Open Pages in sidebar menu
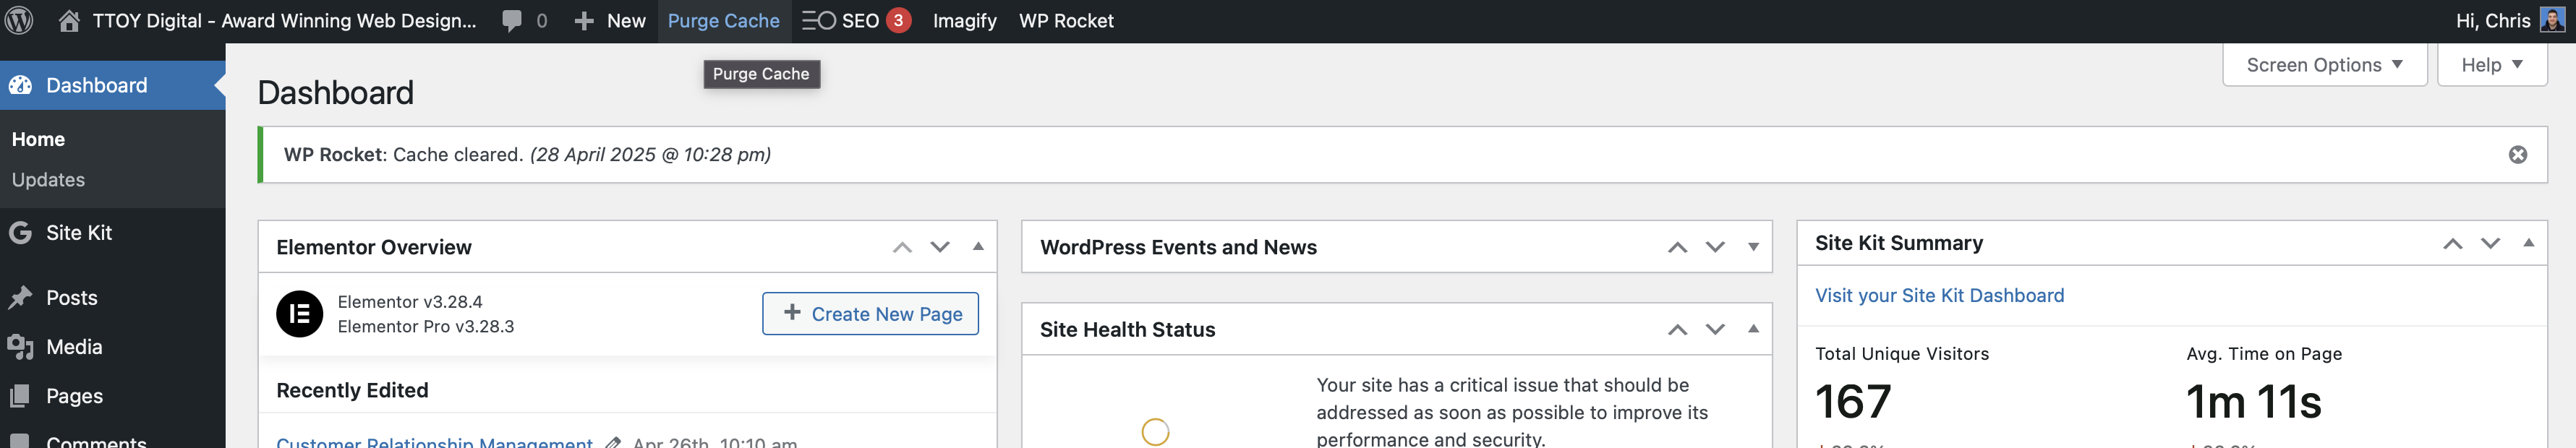This screenshot has height=448, width=2576. (112, 396)
